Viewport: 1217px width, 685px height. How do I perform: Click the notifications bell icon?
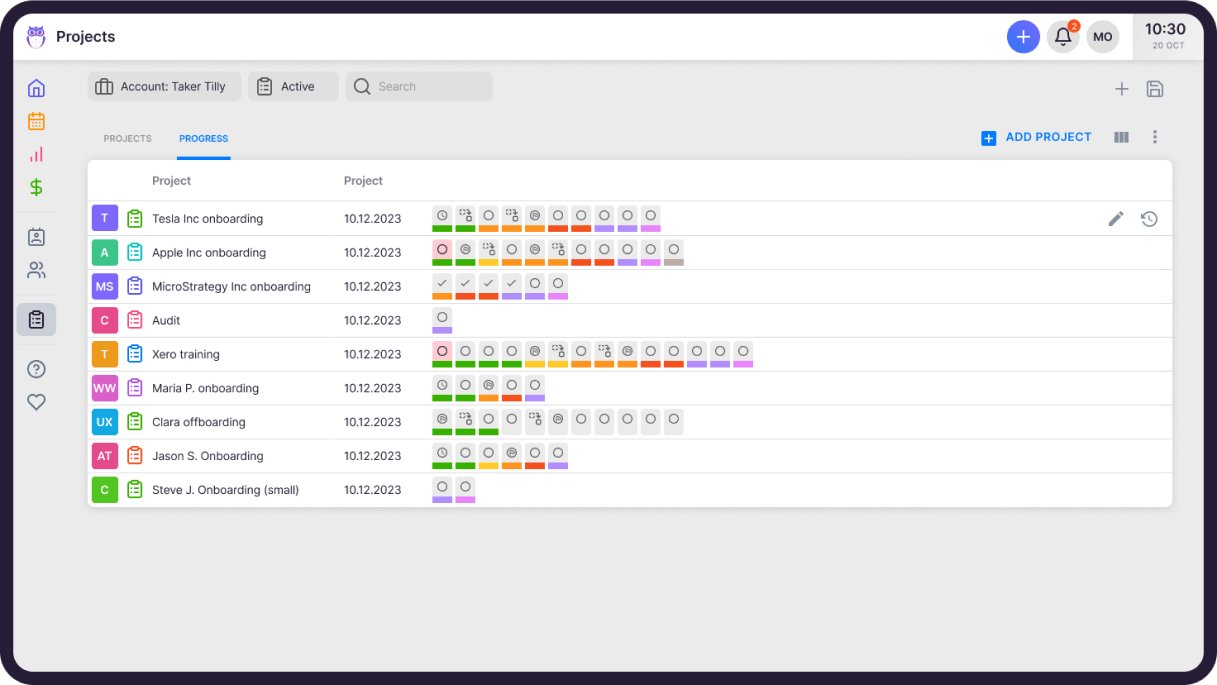pos(1063,37)
